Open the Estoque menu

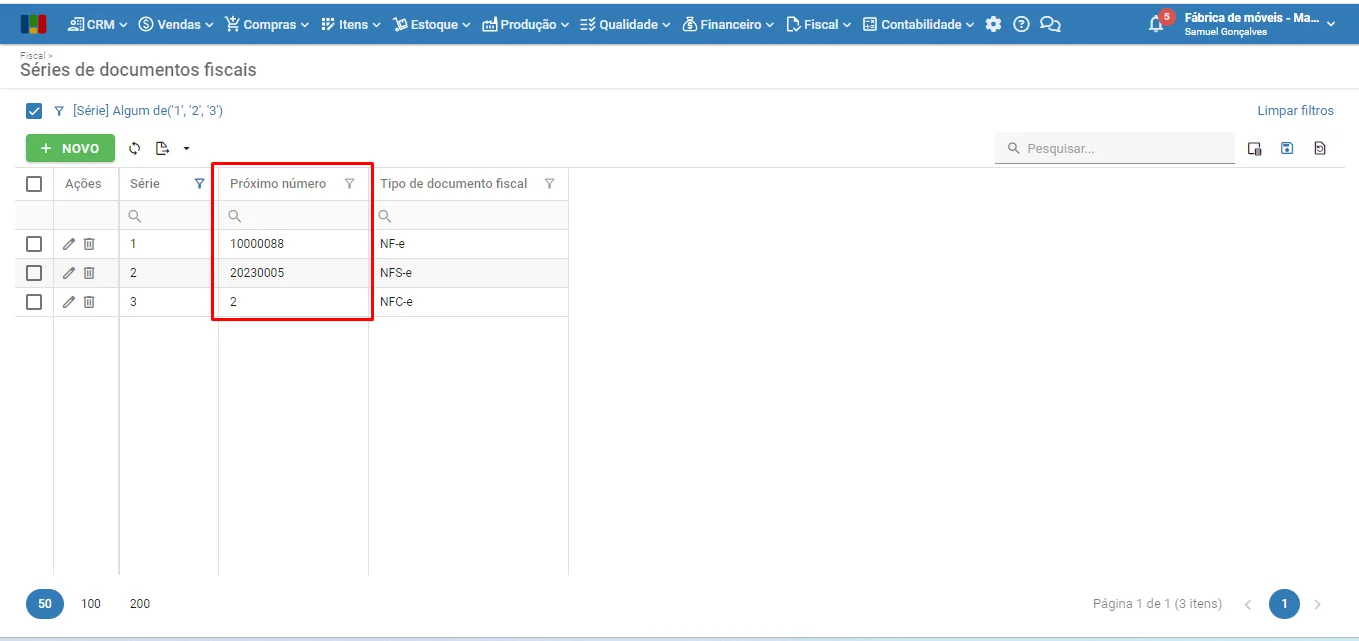(432, 24)
